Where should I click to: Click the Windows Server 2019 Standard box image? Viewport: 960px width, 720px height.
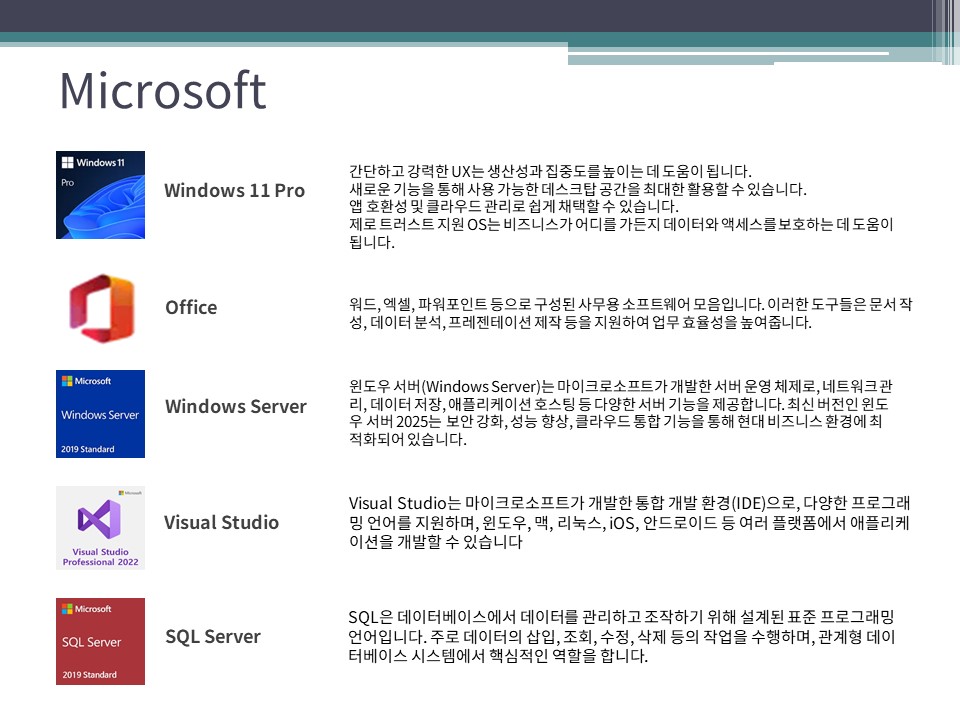100,414
